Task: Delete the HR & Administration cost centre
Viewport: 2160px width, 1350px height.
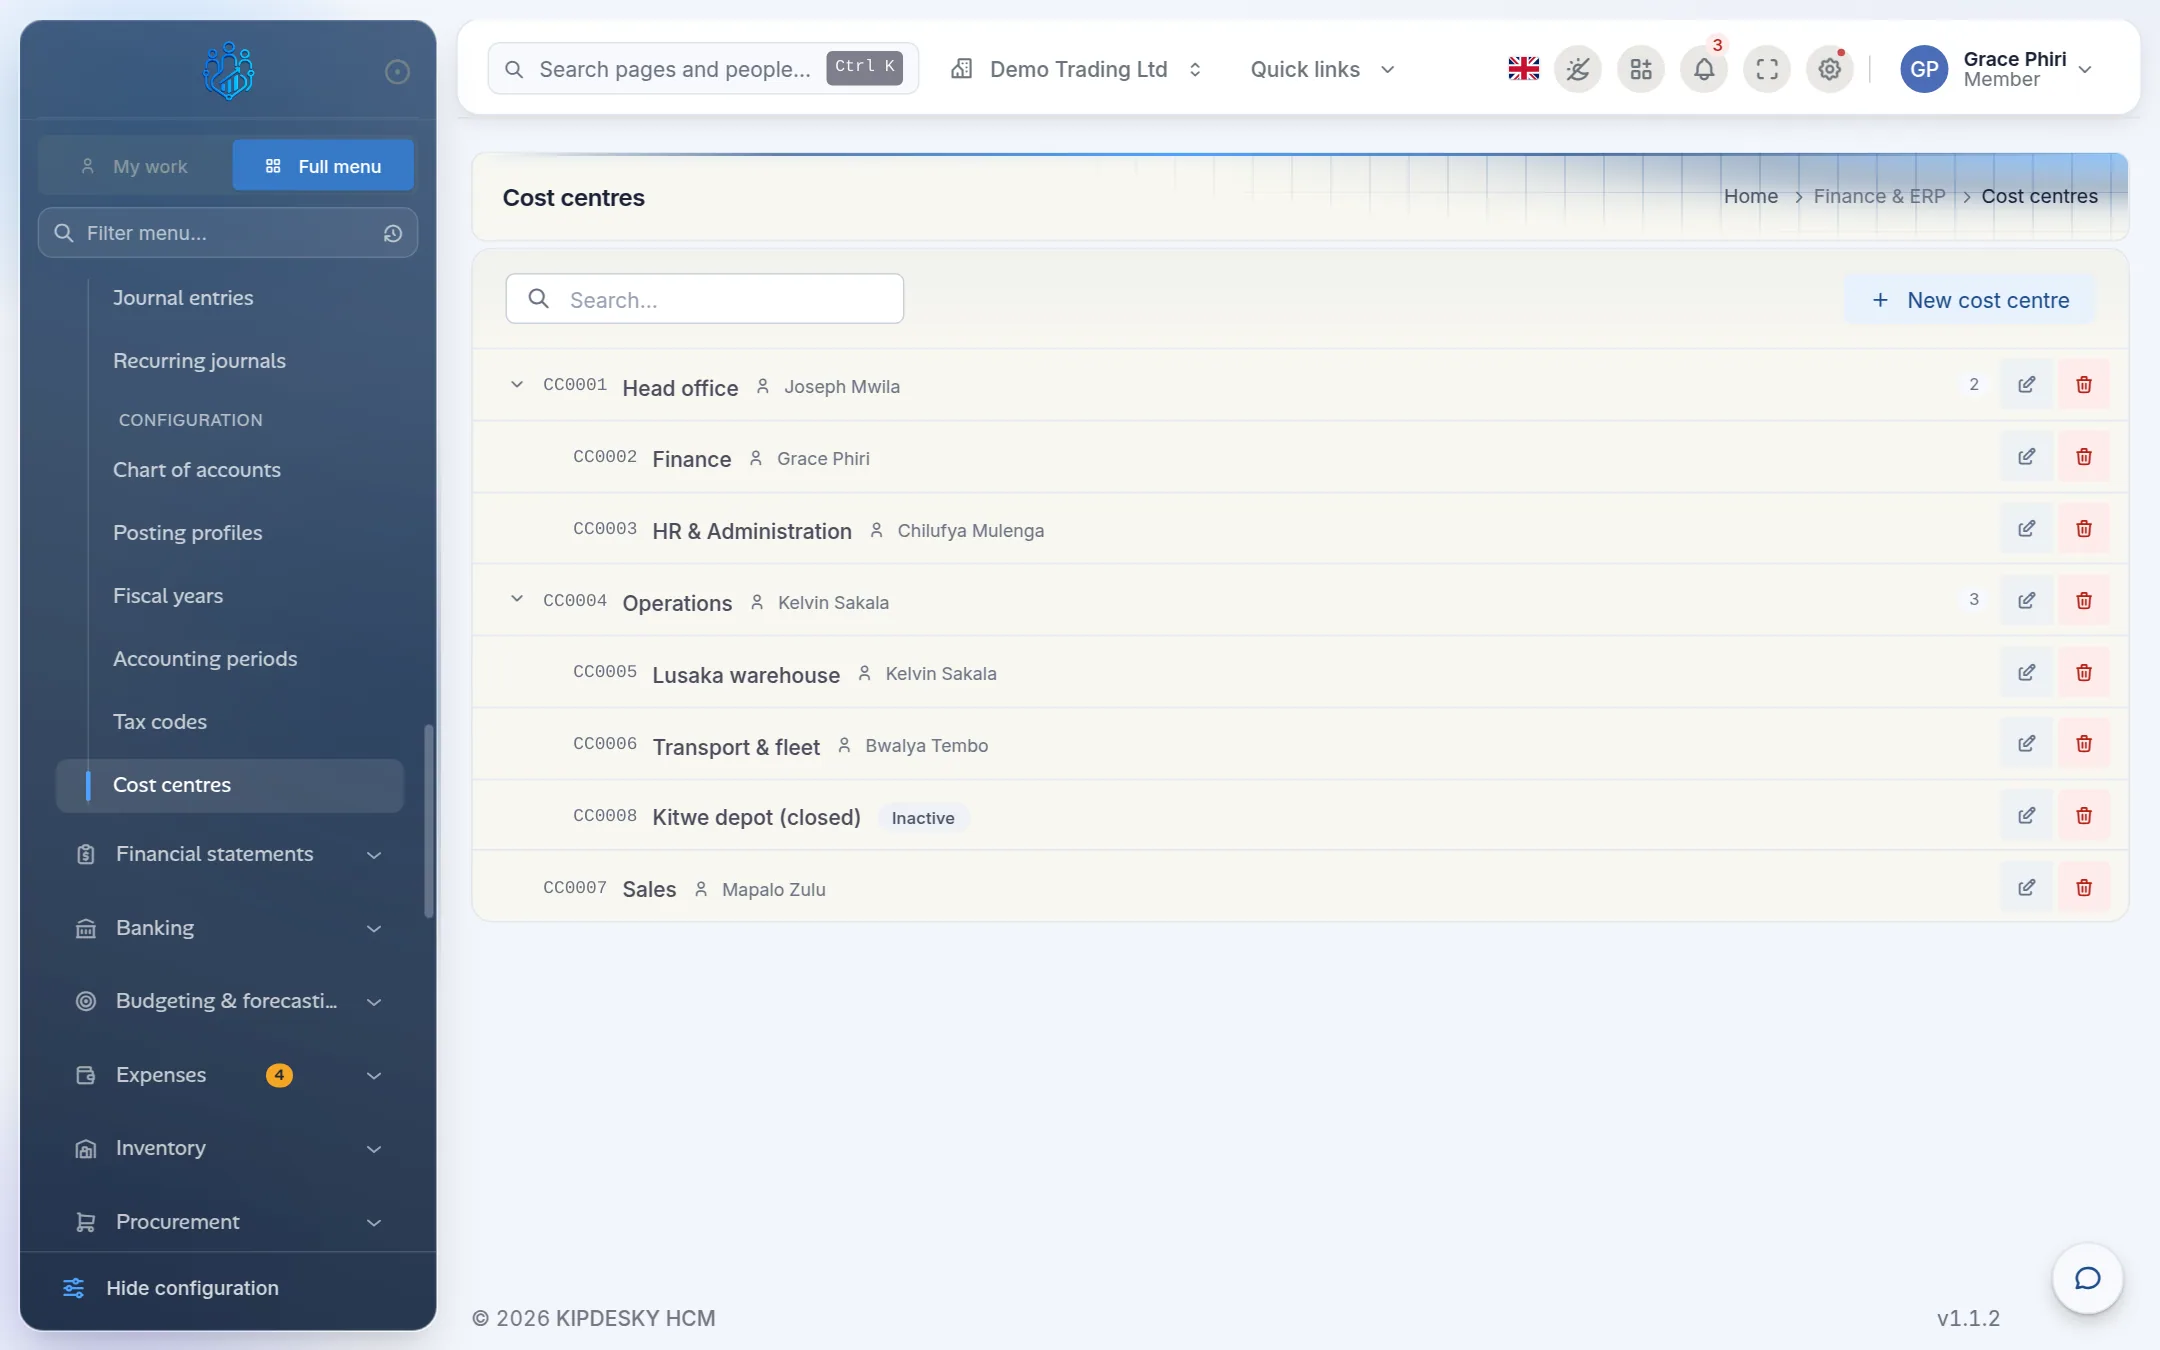Action: 2084,529
